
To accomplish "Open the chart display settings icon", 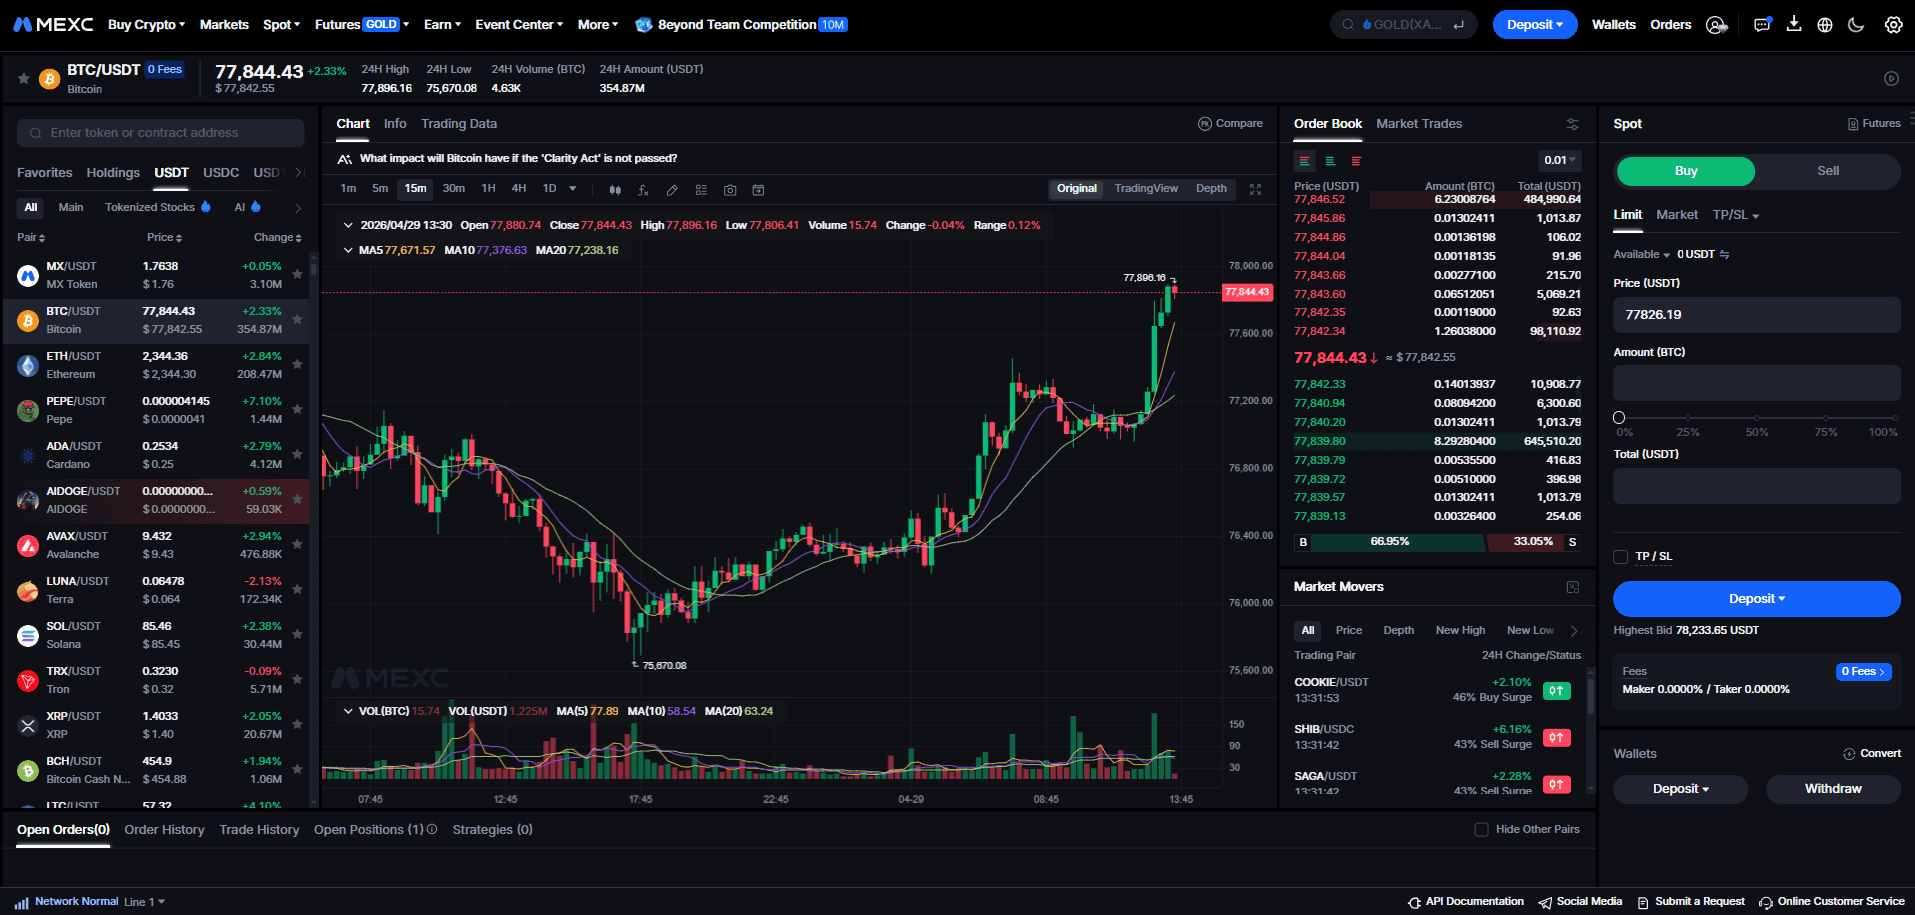I will (701, 189).
